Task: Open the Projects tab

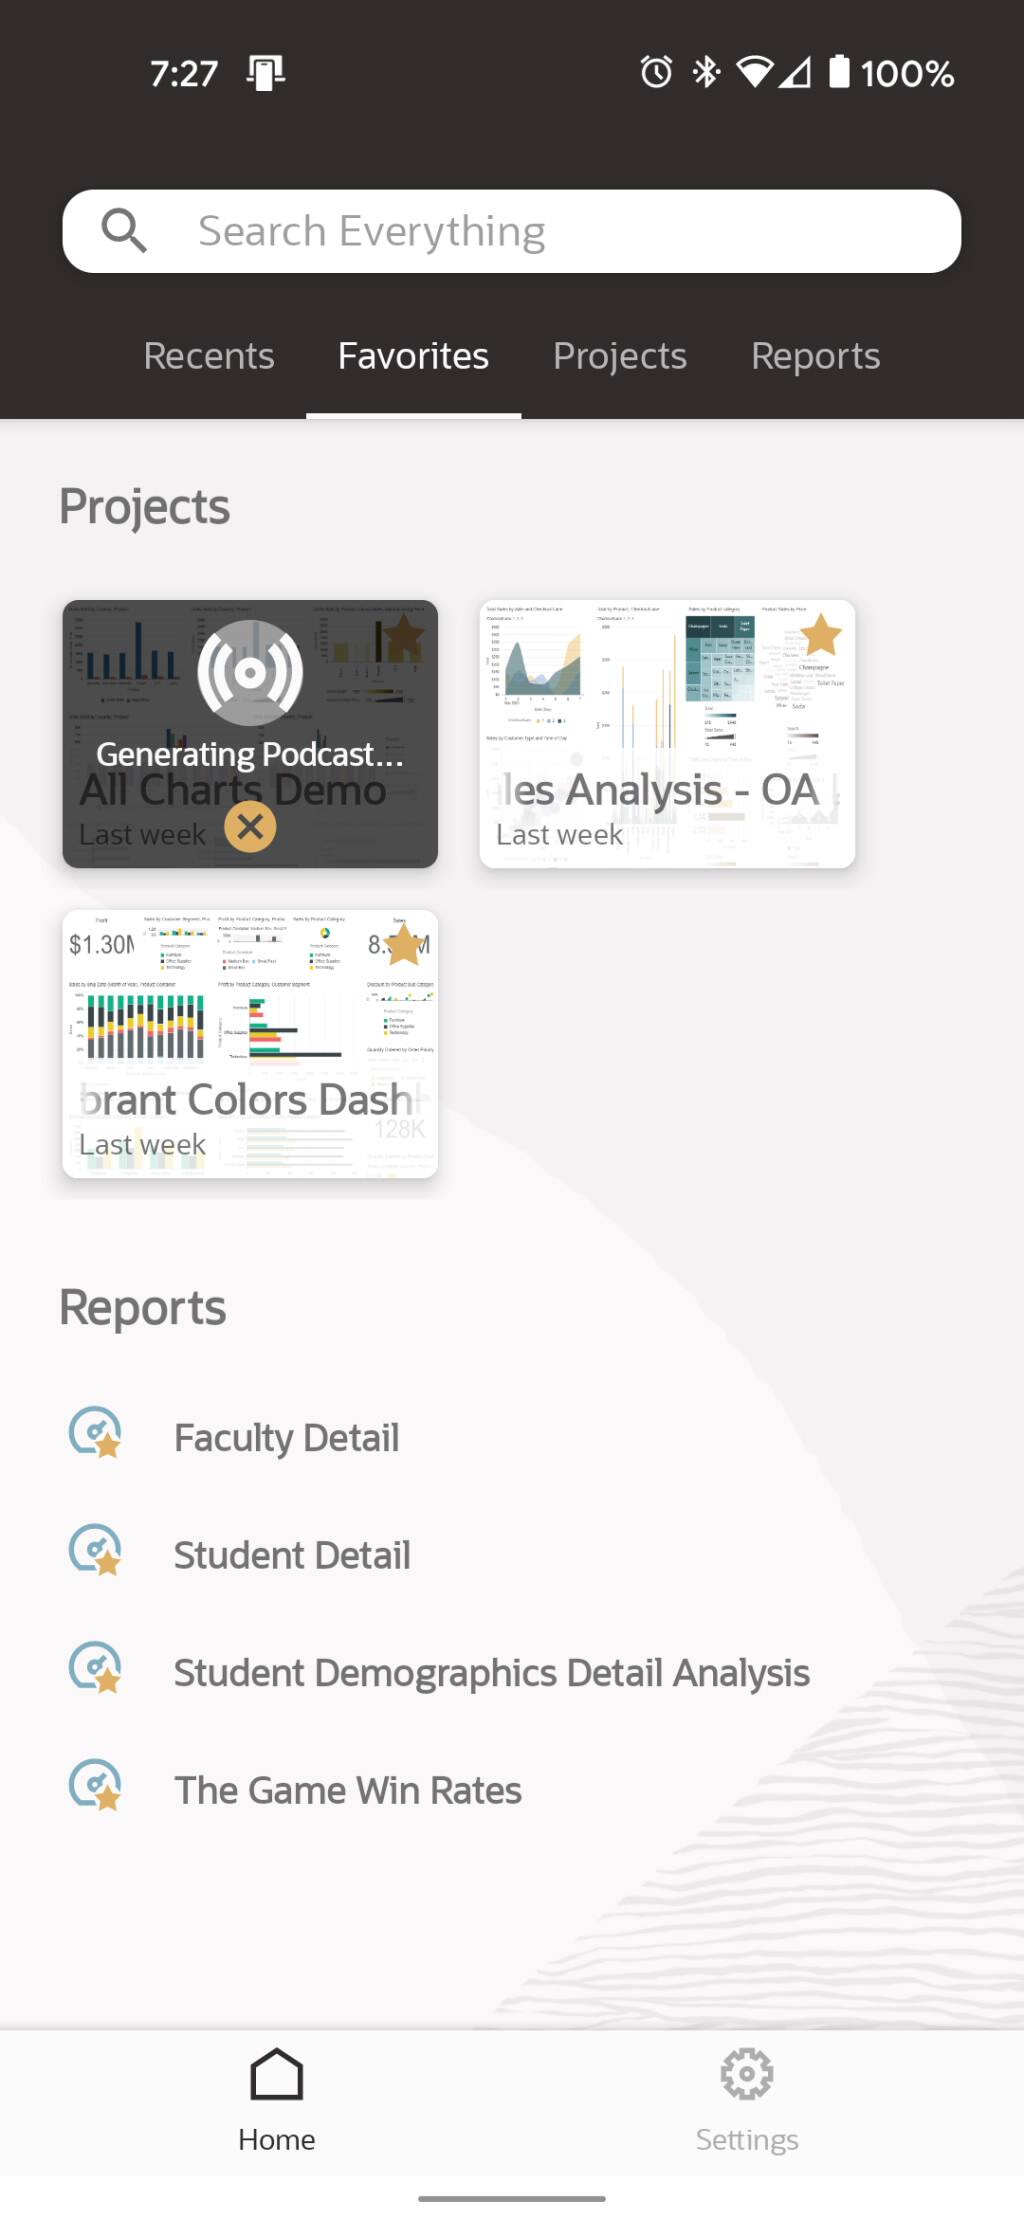Action: tap(620, 356)
